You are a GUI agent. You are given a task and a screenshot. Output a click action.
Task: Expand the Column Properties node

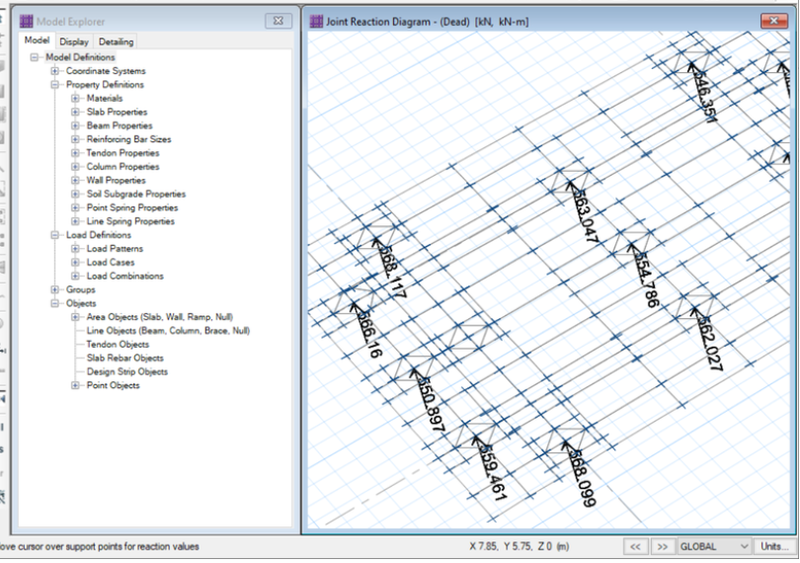point(75,166)
